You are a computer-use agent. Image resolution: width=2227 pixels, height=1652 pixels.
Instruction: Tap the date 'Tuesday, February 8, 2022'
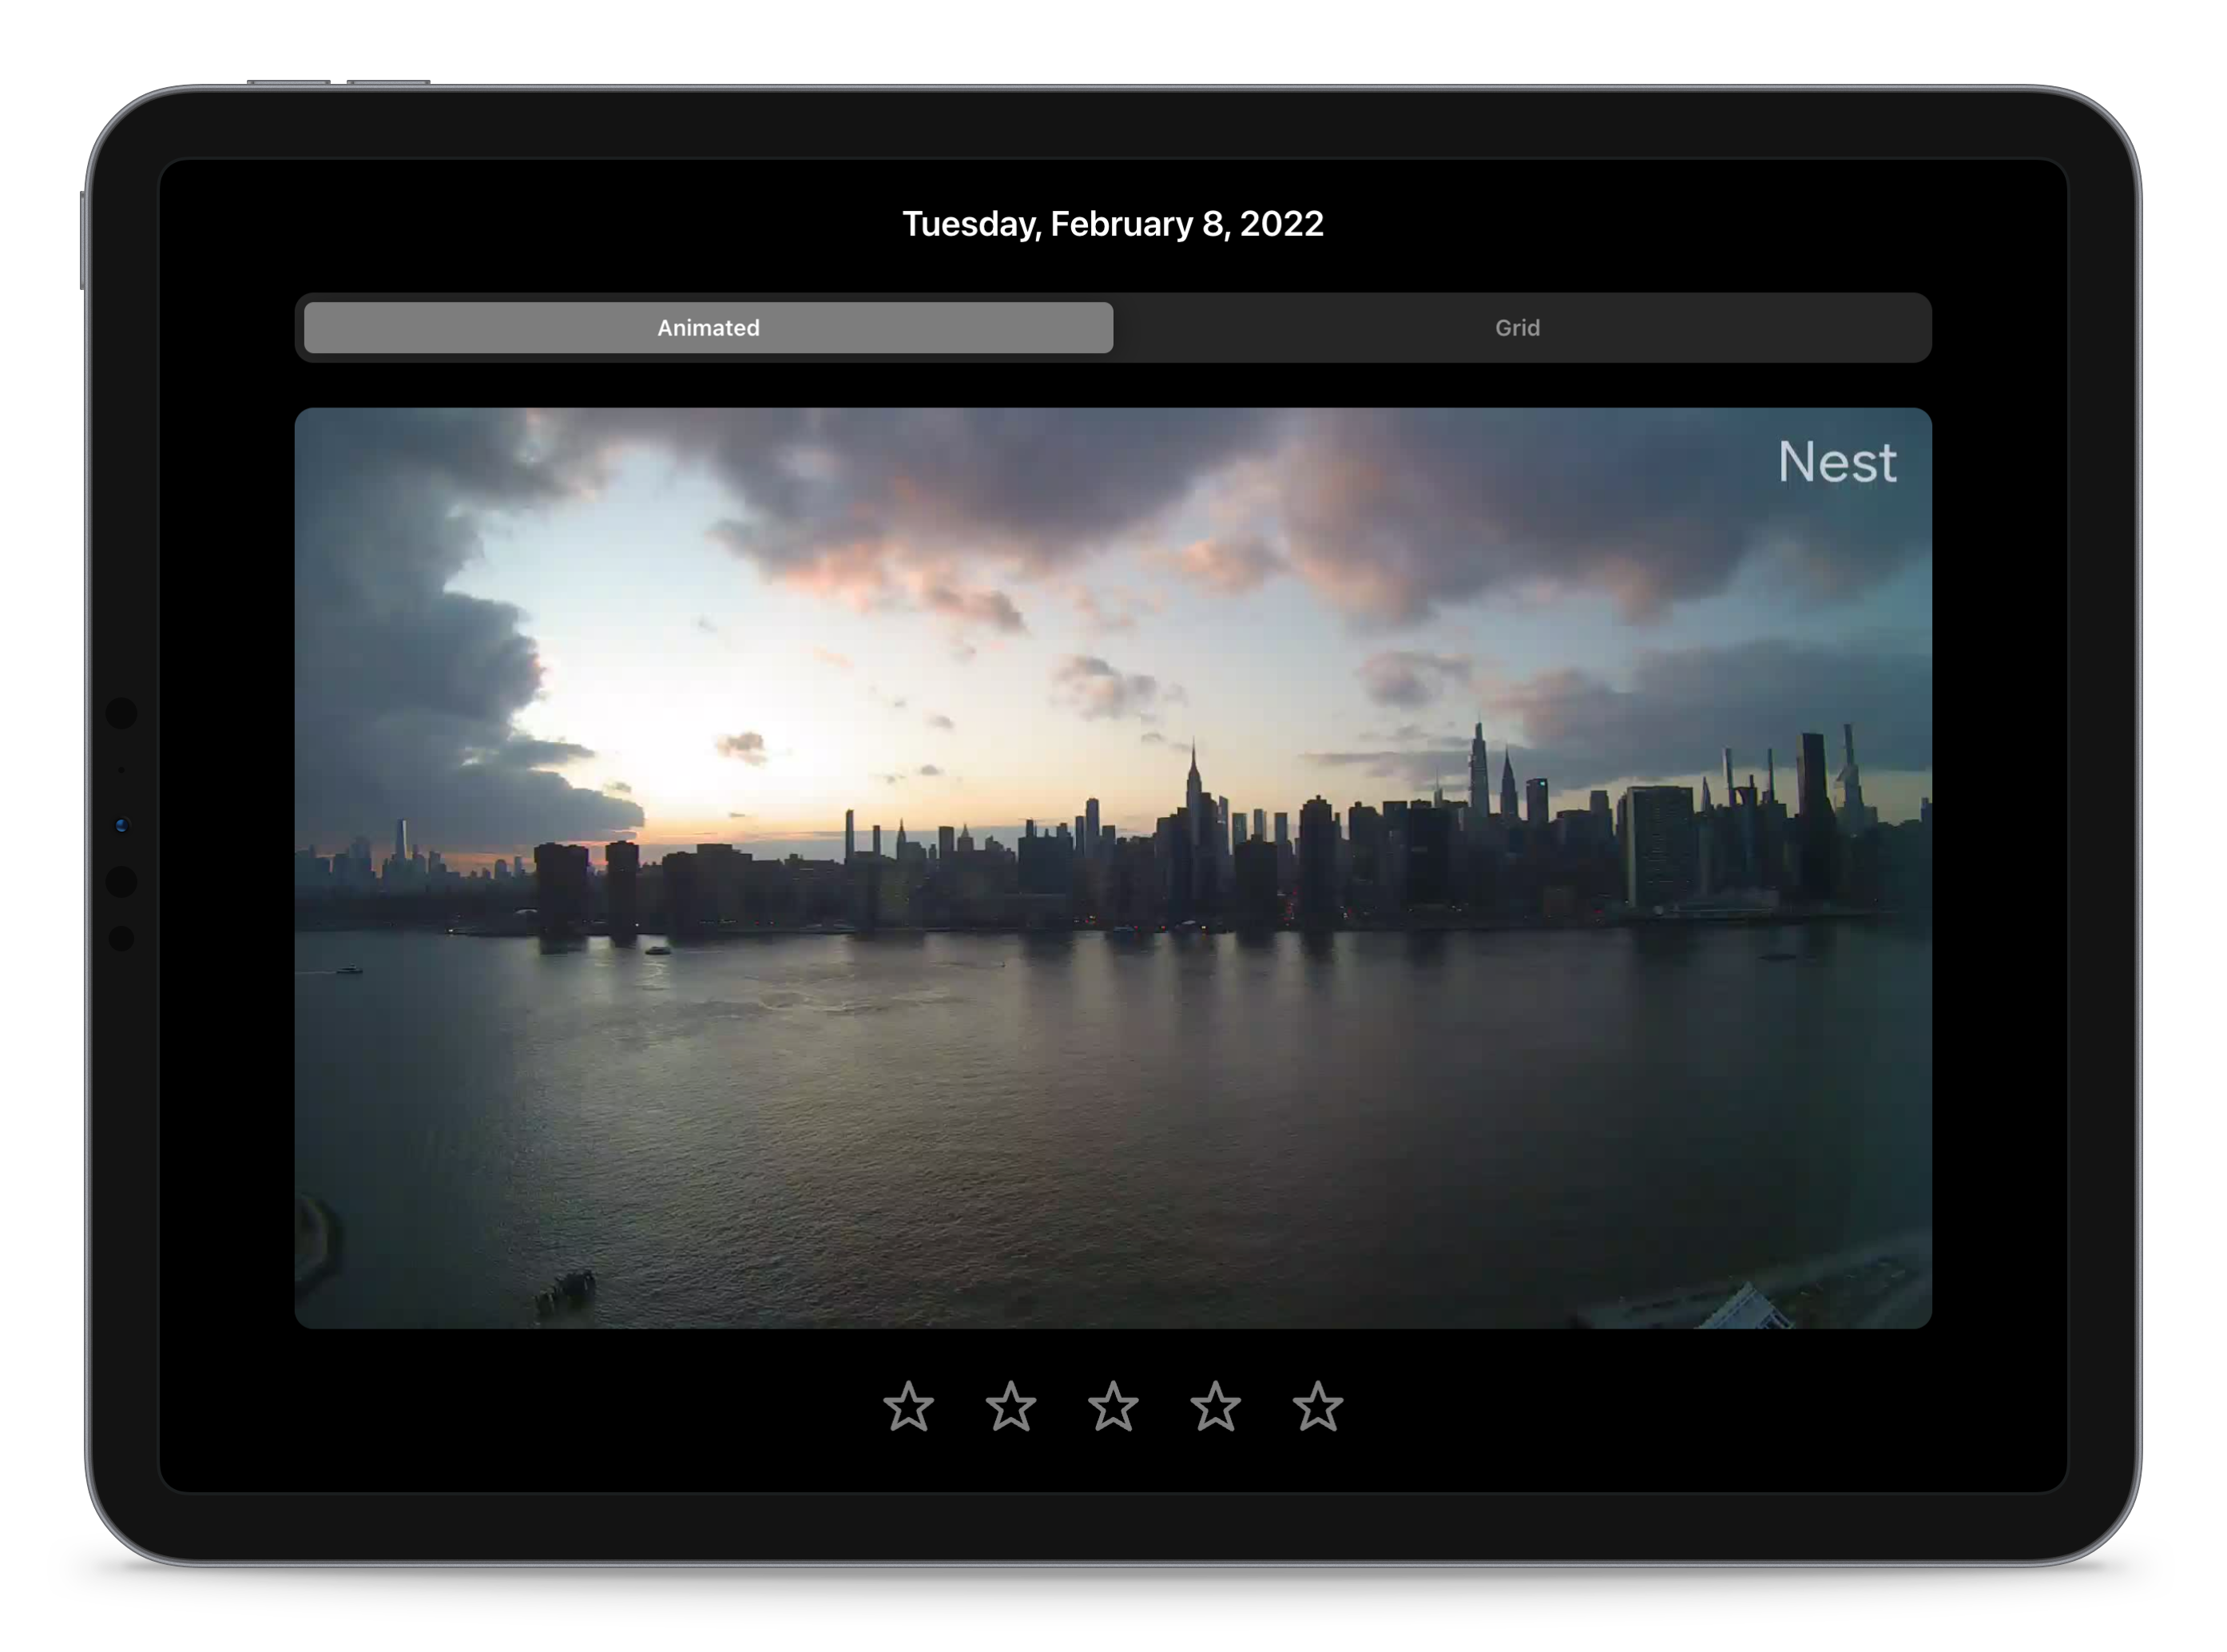pyautogui.click(x=1113, y=224)
